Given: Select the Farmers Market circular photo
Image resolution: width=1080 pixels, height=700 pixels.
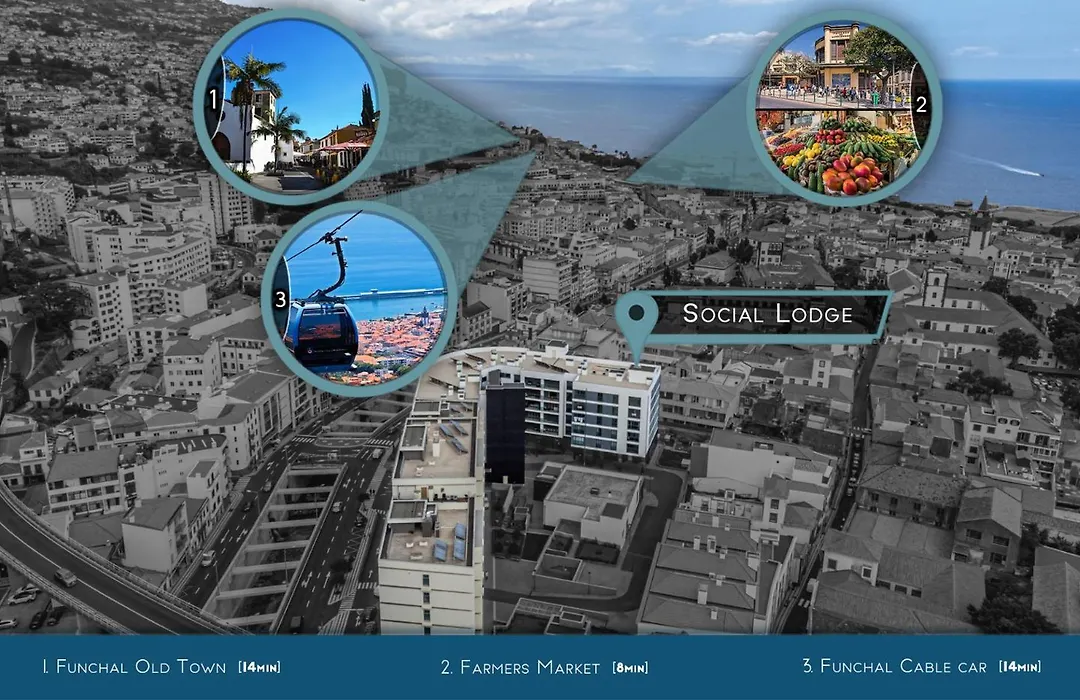Looking at the screenshot, I should coord(844,107).
